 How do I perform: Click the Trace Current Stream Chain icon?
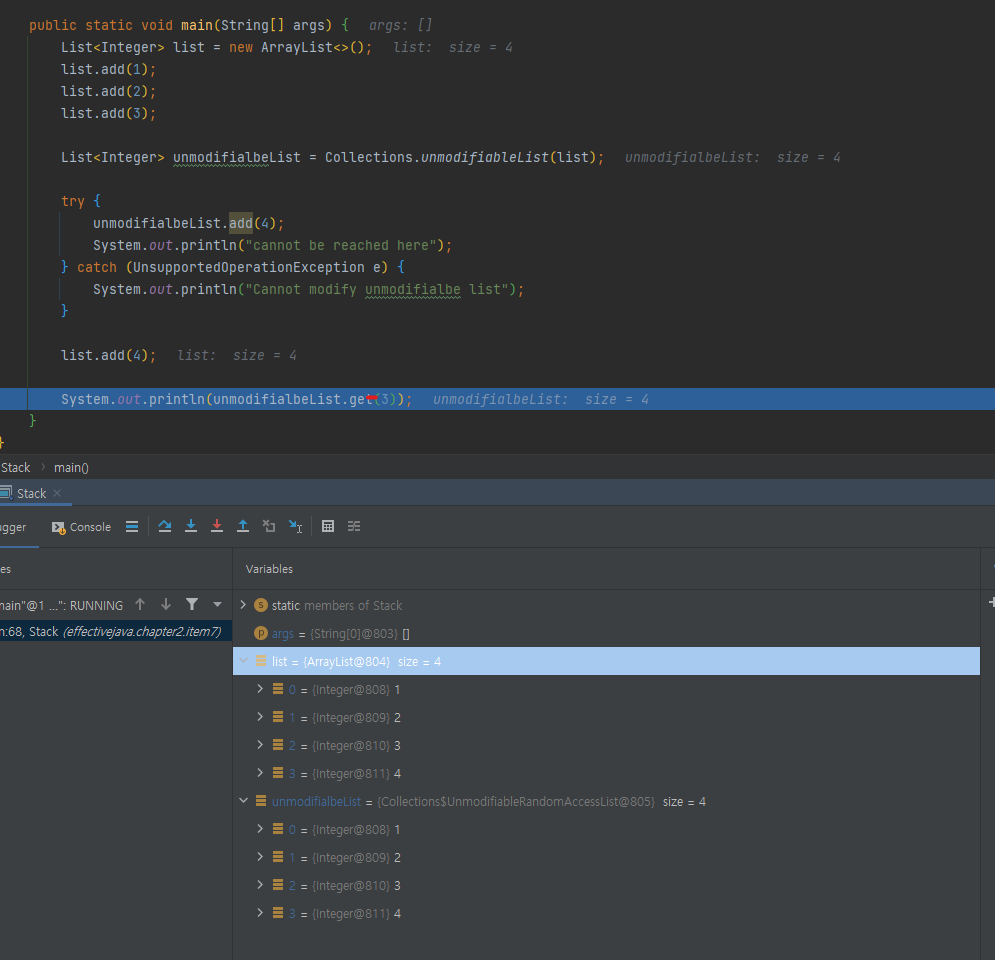pyautogui.click(x=354, y=526)
